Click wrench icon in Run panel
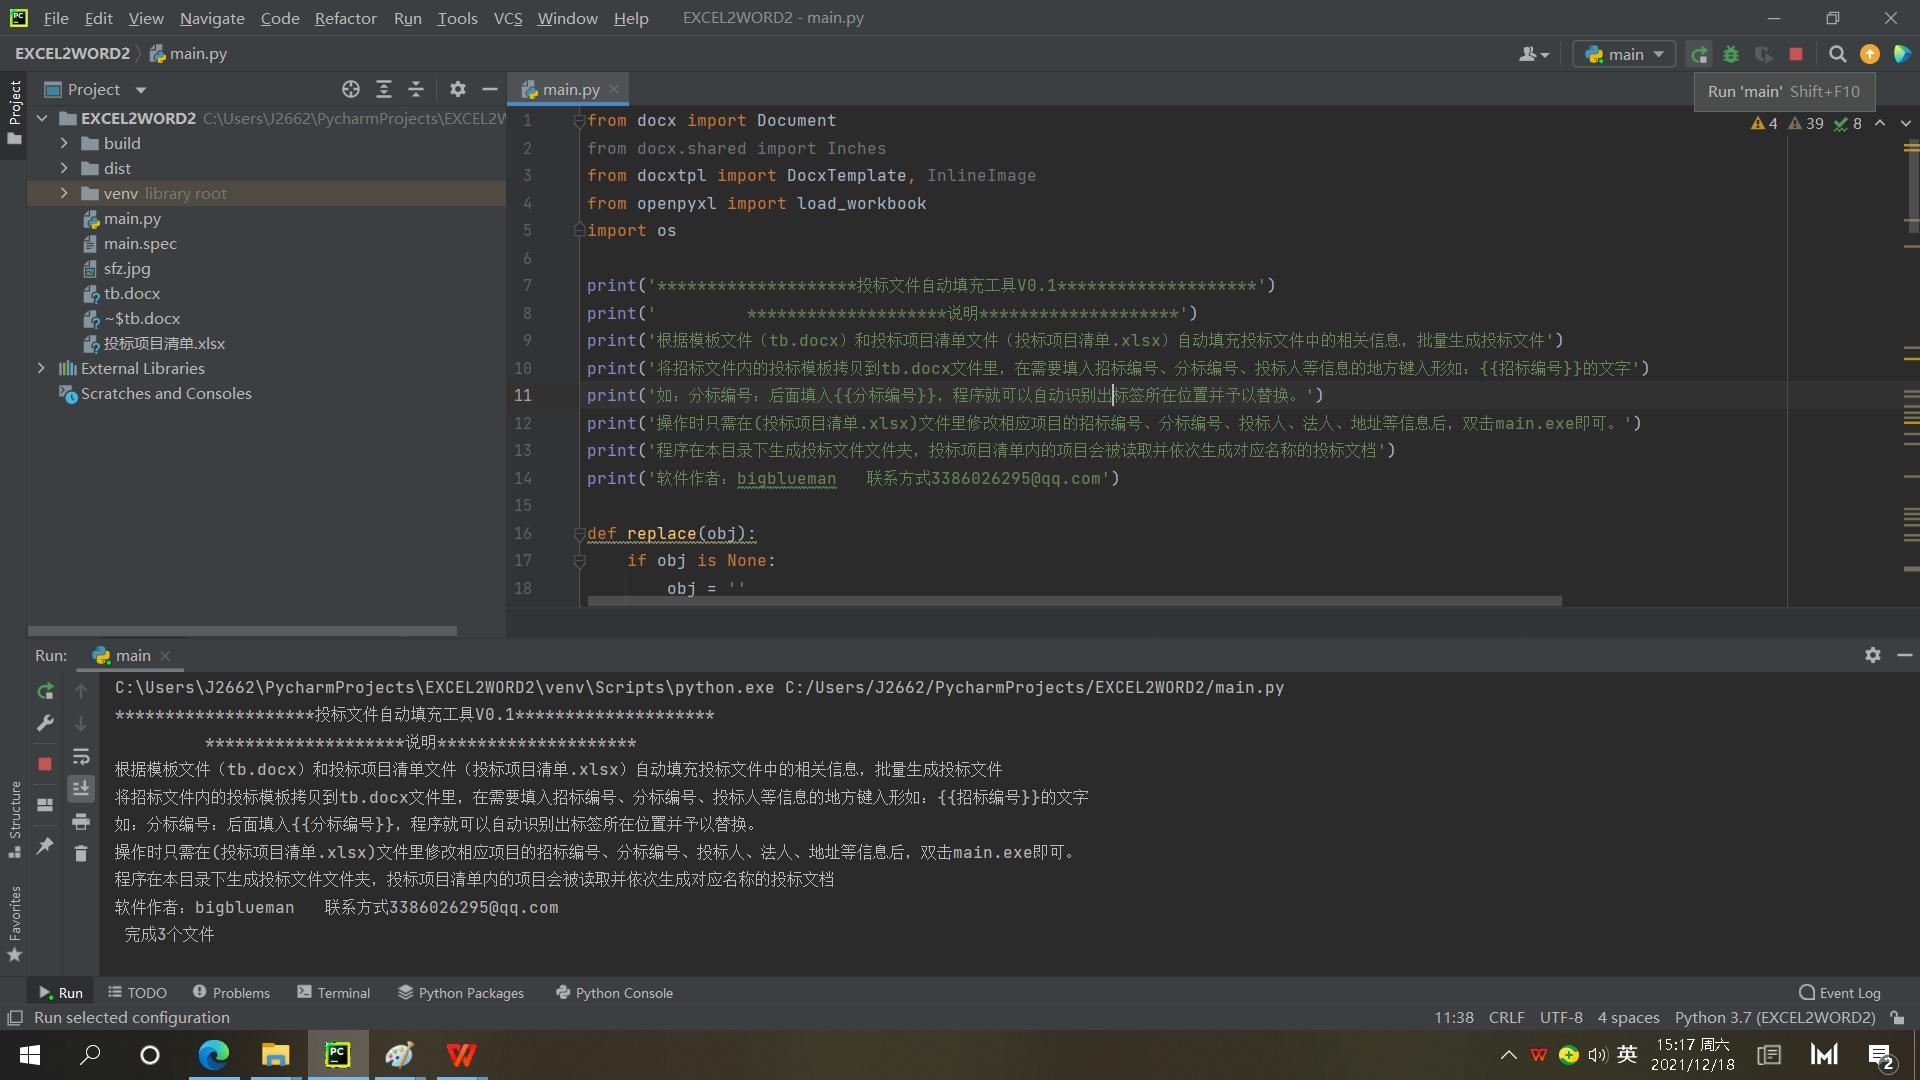The image size is (1920, 1080). pos(45,723)
